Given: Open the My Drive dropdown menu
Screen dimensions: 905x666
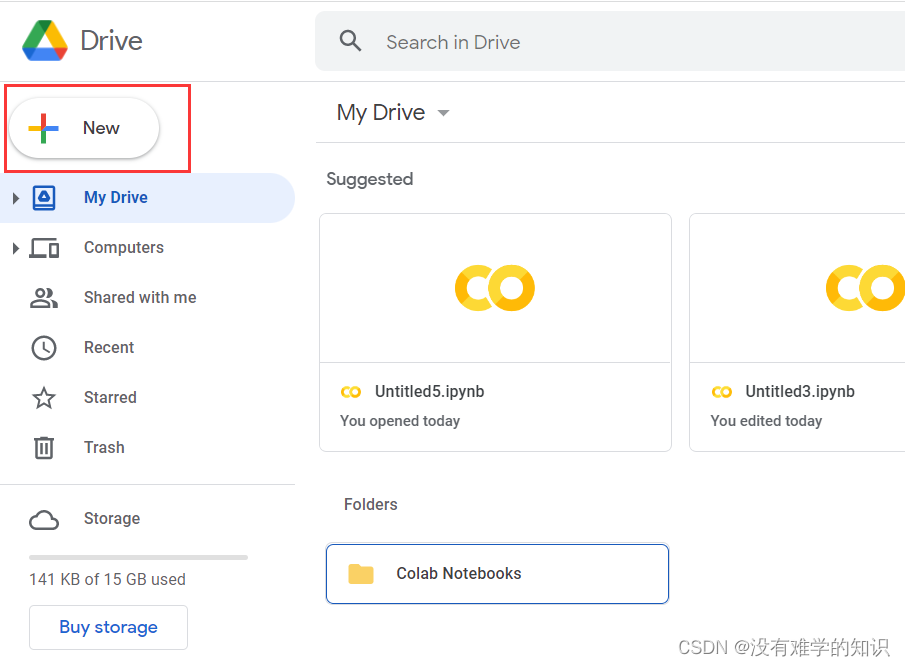Looking at the screenshot, I should [443, 112].
